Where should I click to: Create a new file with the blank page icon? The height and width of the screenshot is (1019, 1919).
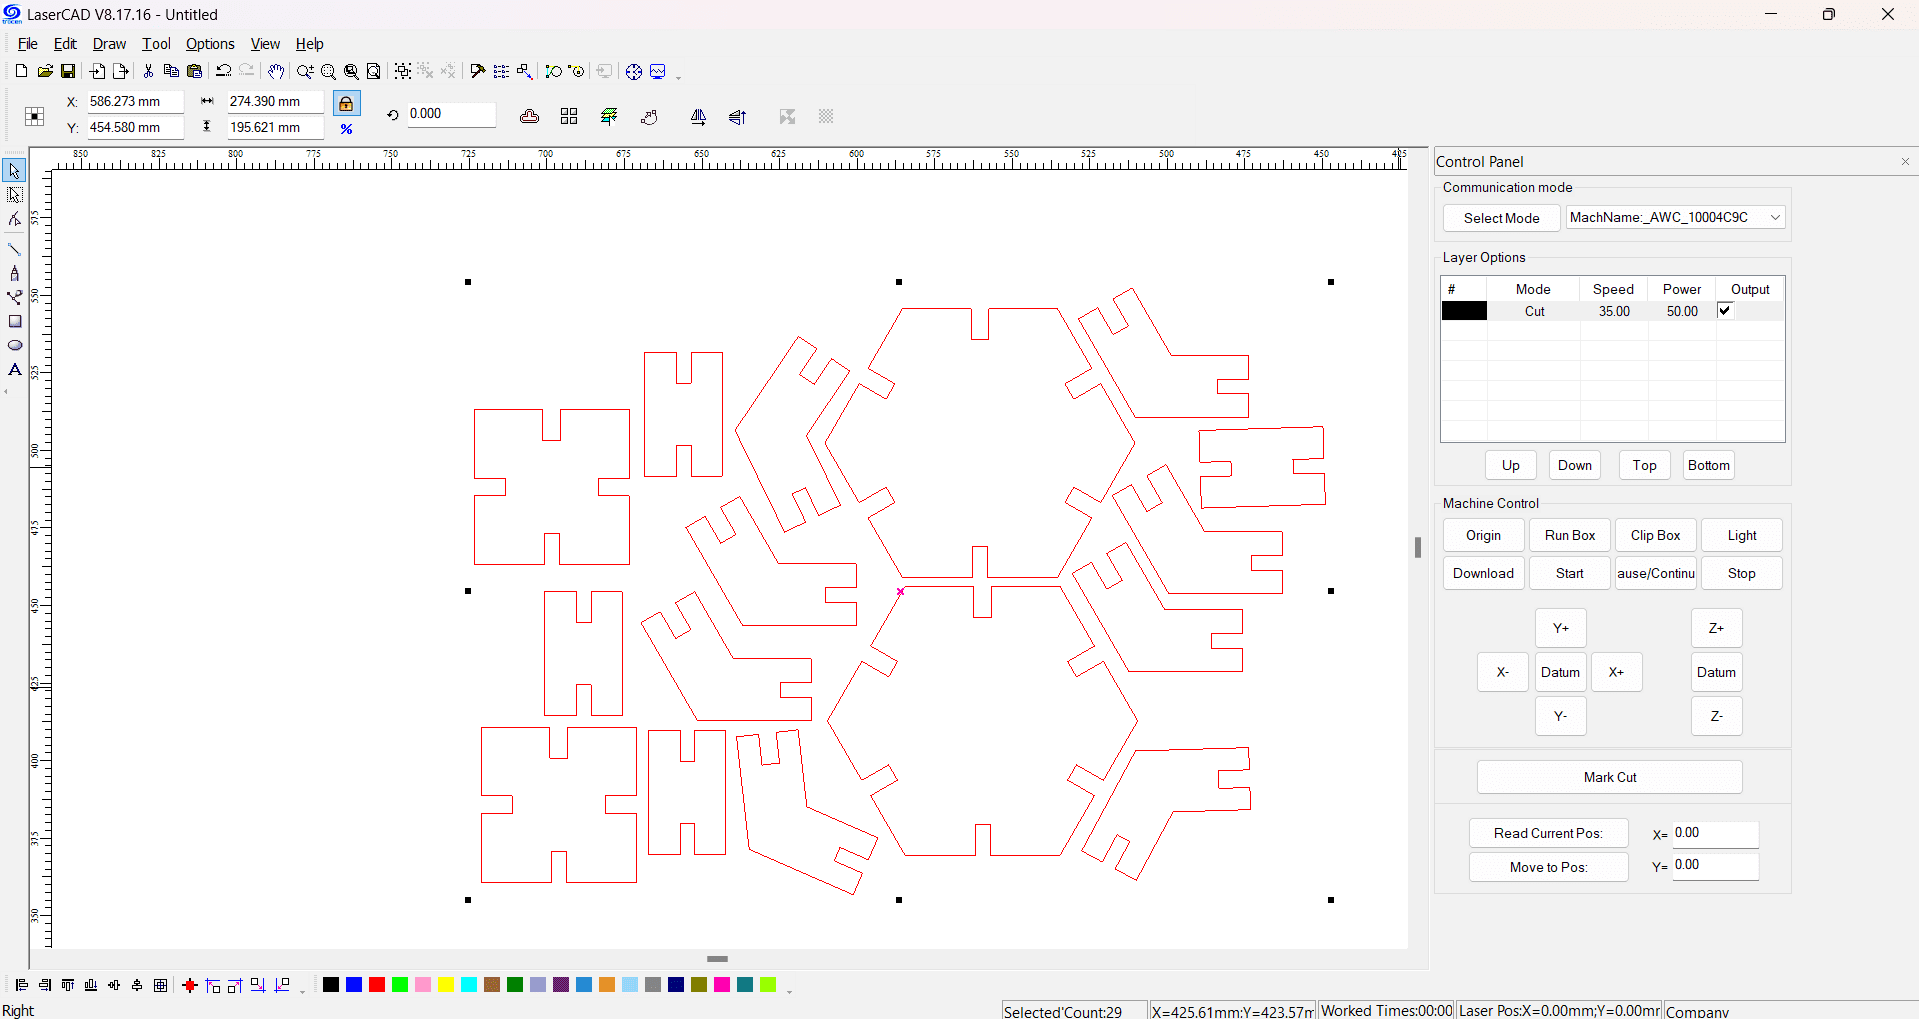pyautogui.click(x=21, y=71)
